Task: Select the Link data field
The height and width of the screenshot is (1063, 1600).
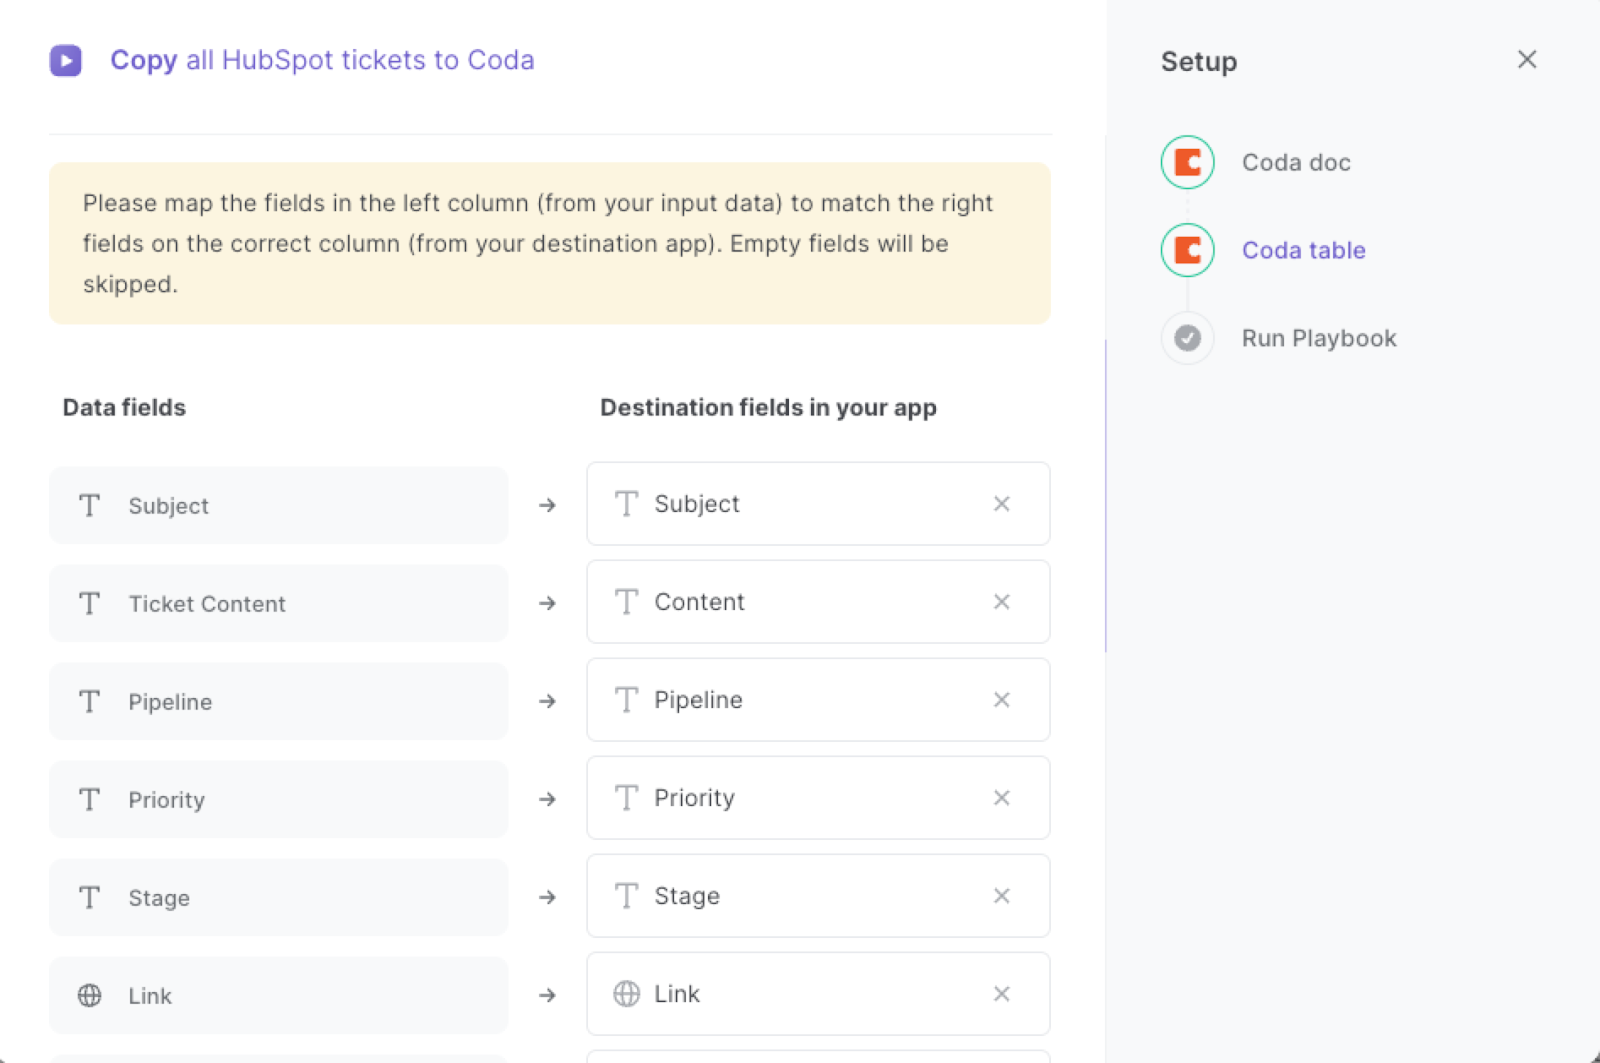Action: tap(278, 996)
